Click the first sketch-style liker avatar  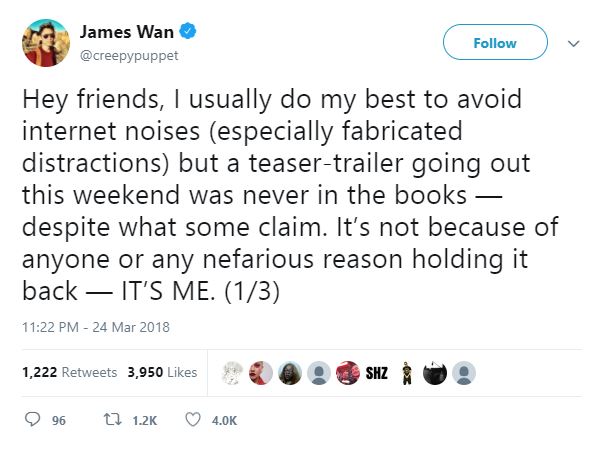pos(232,373)
